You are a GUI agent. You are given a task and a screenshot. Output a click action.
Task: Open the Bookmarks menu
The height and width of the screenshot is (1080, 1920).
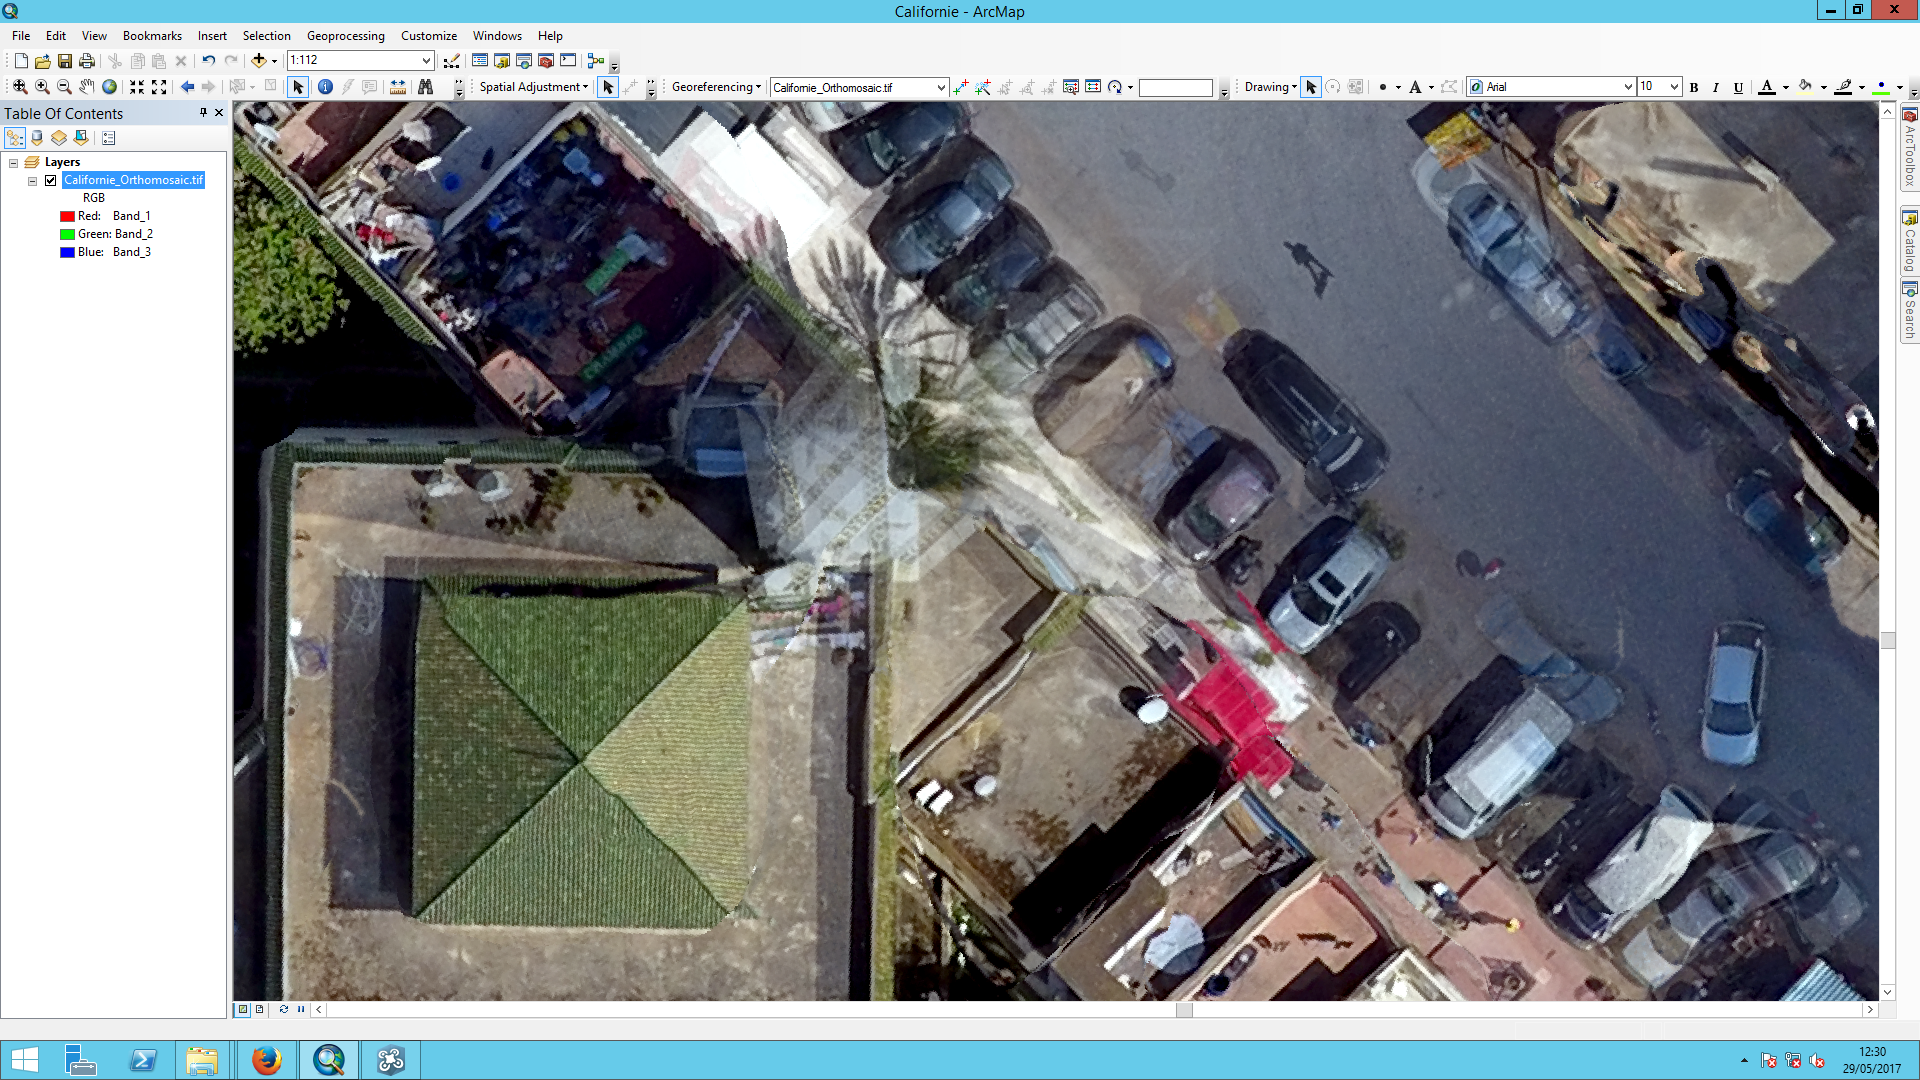(x=152, y=36)
